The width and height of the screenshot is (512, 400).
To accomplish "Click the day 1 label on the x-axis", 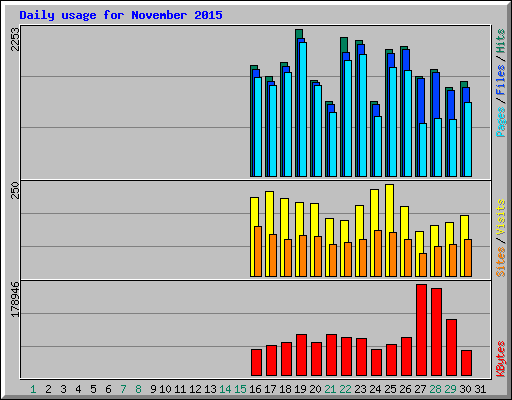I will pyautogui.click(x=33, y=389).
